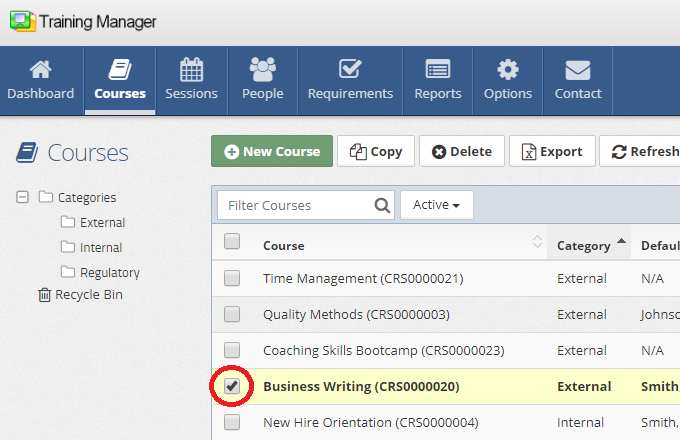680x440 pixels.
Task: Uncheck the Business Writing course checkbox
Action: 232,386
